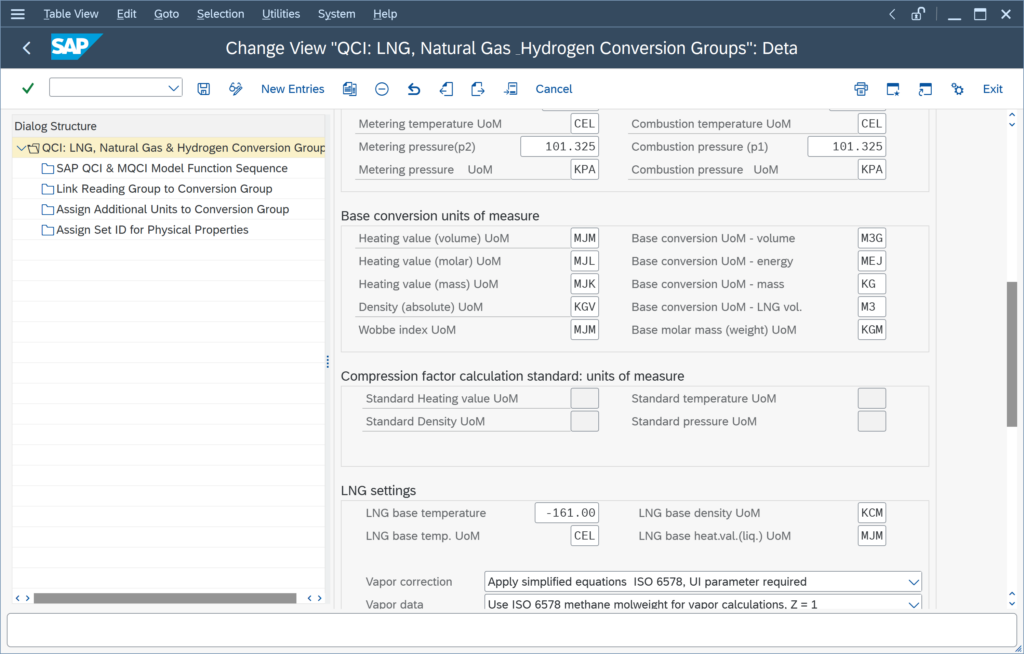The image size is (1024, 654).
Task: Open the Vapor data dropdown
Action: [914, 604]
